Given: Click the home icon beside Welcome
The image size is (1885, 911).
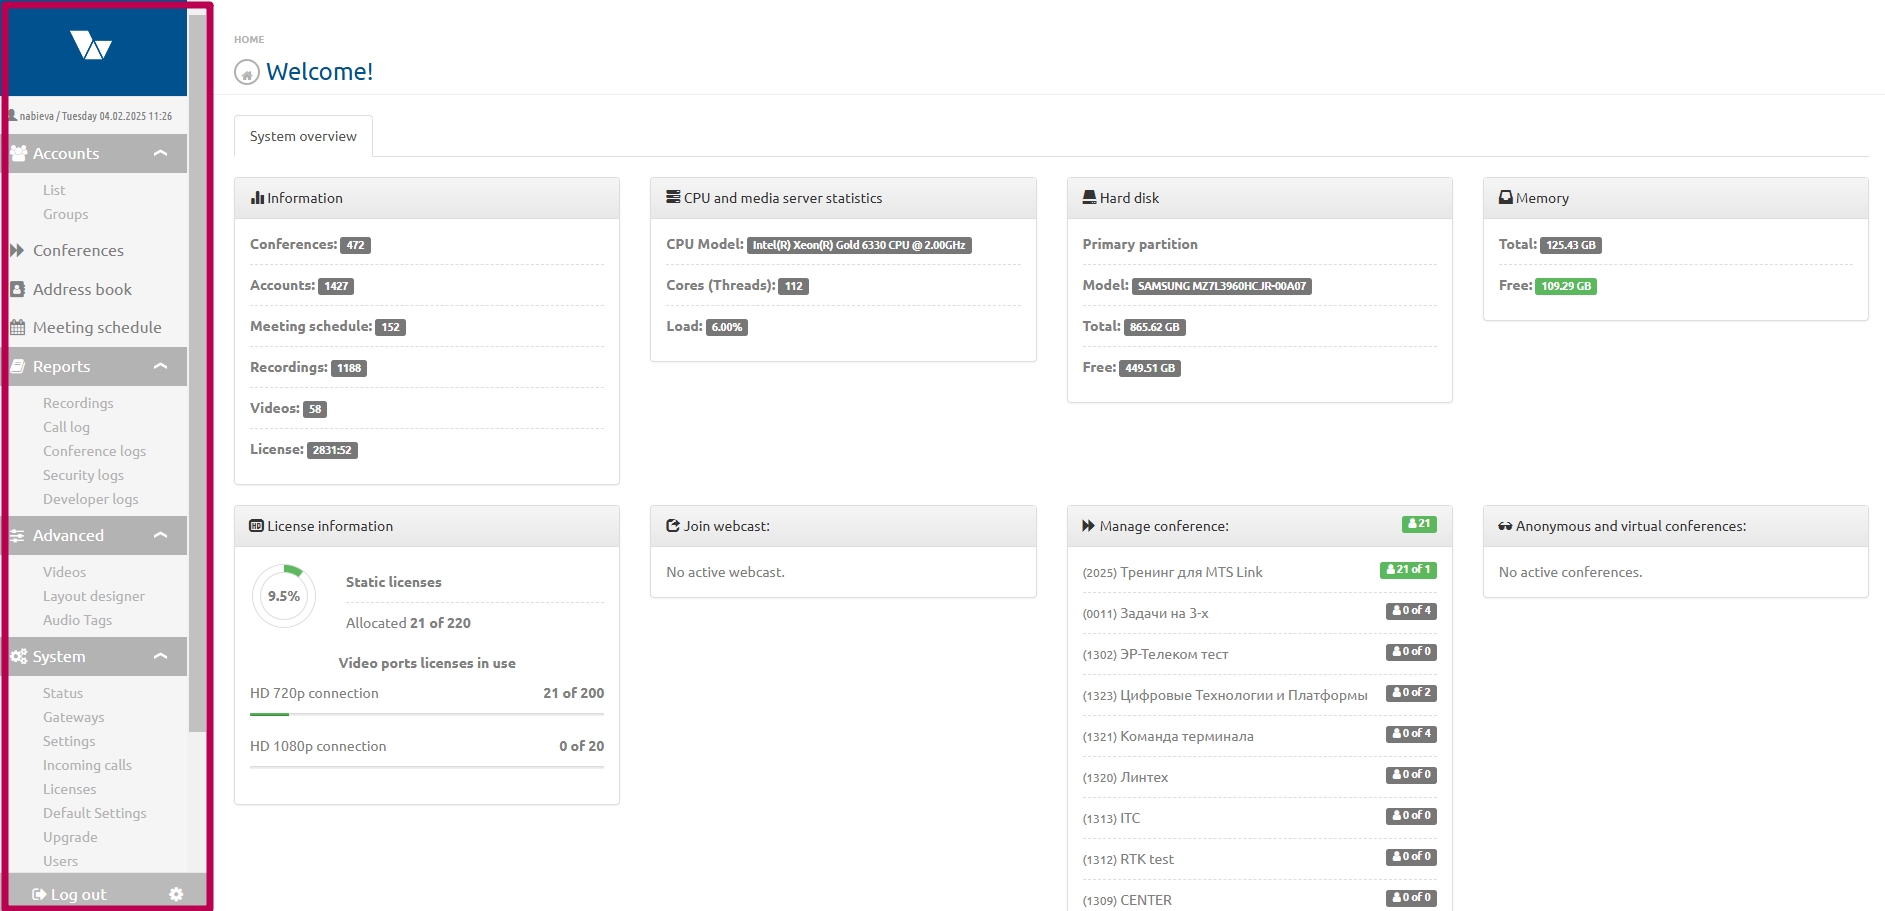Looking at the screenshot, I should [x=246, y=73].
